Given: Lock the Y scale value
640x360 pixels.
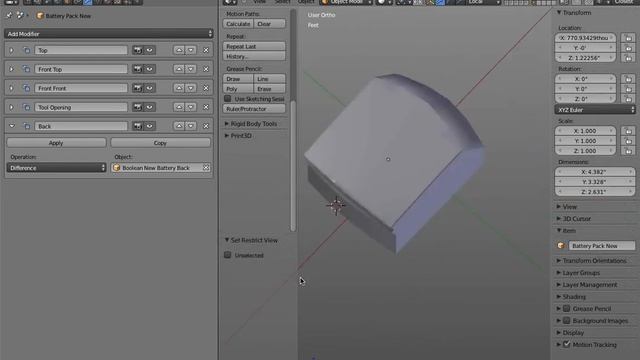Looking at the screenshot, I should (x=628, y=141).
